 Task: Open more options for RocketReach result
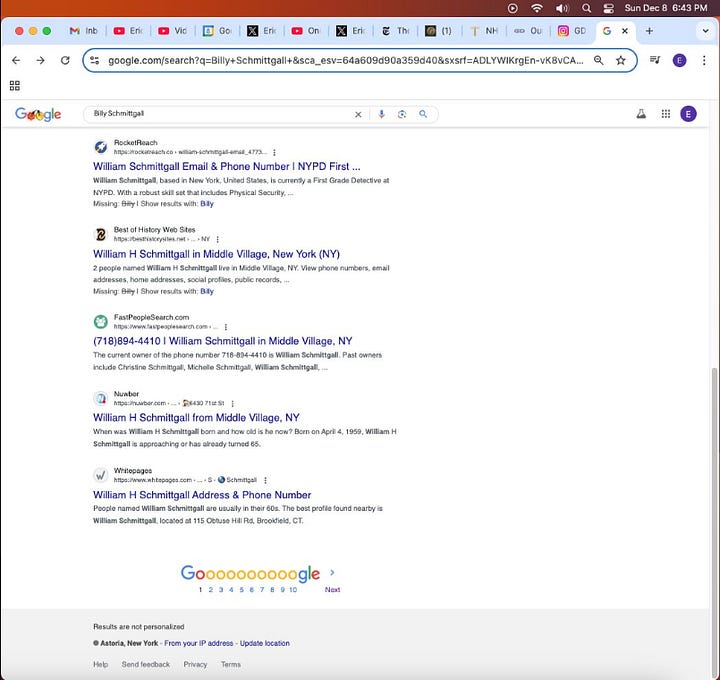(x=274, y=152)
